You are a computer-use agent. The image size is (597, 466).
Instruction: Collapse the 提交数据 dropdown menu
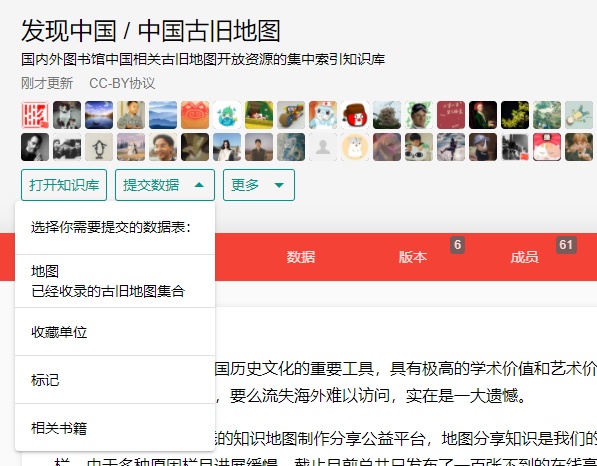(165, 185)
